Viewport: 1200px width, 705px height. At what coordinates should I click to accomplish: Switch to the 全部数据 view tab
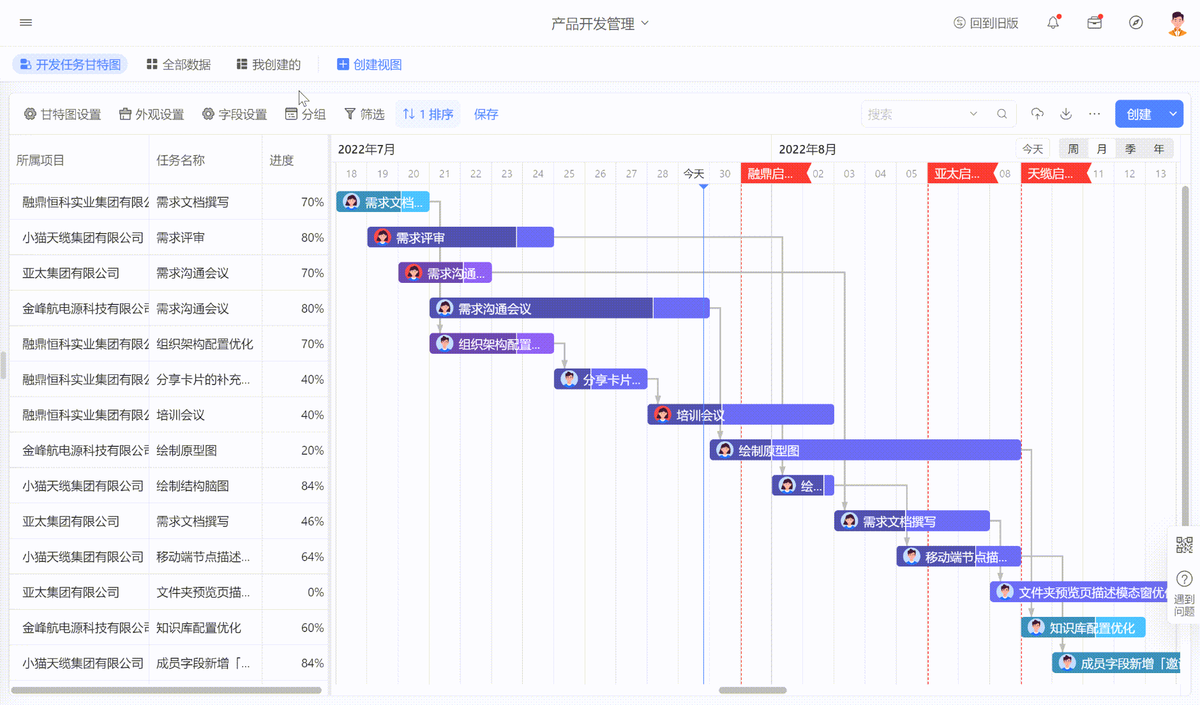tap(179, 64)
